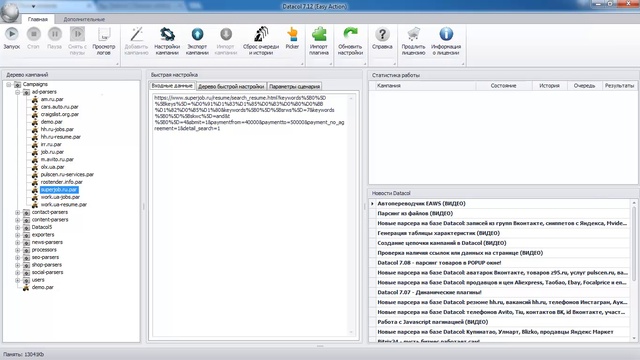Open news Datacol 7.07 Динамические плагины
Image resolution: width=640 pixels, height=360 pixels.
pos(429,292)
